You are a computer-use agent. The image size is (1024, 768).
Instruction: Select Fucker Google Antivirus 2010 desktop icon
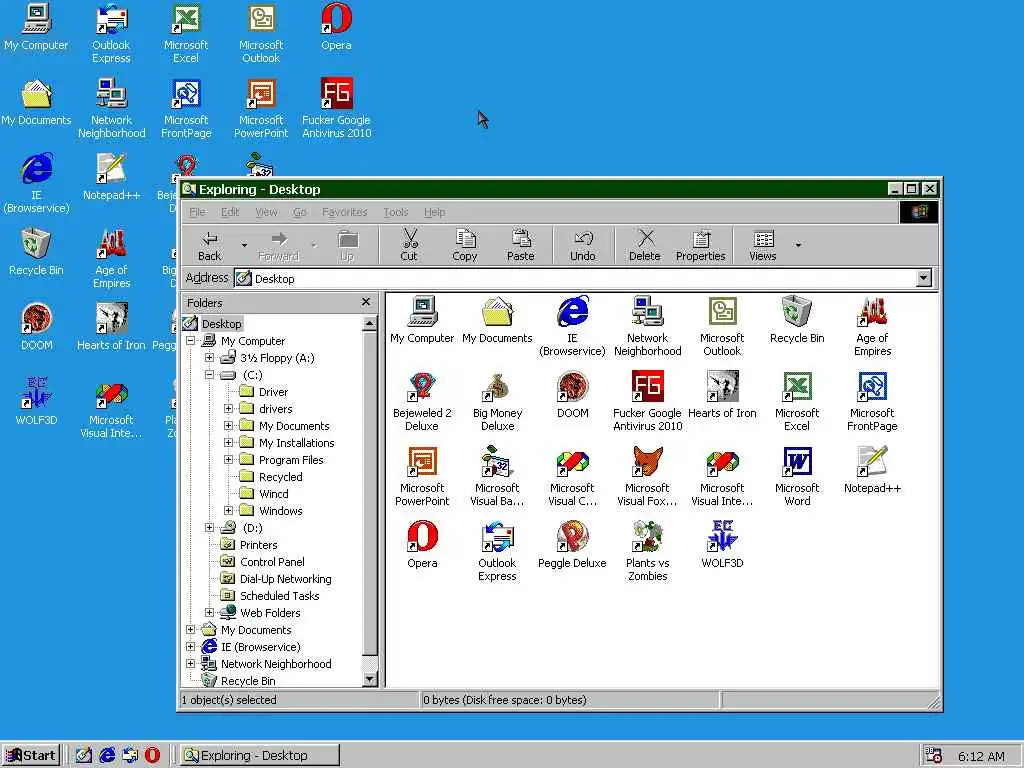pyautogui.click(x=336, y=108)
